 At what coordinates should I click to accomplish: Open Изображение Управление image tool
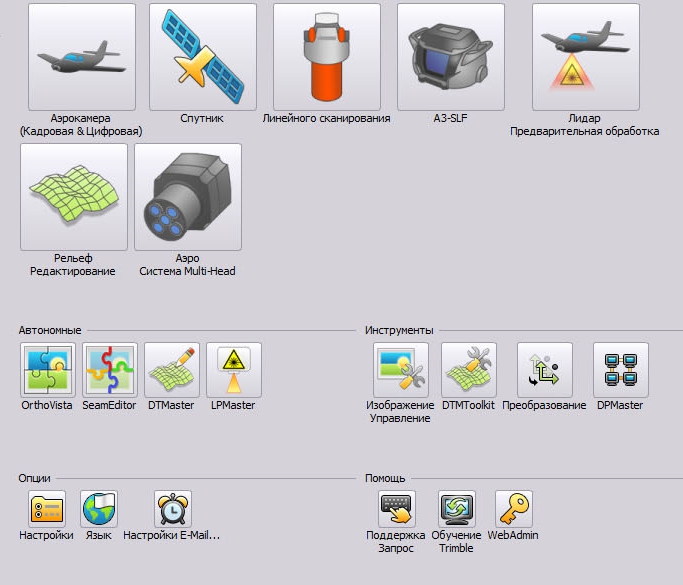[400, 370]
